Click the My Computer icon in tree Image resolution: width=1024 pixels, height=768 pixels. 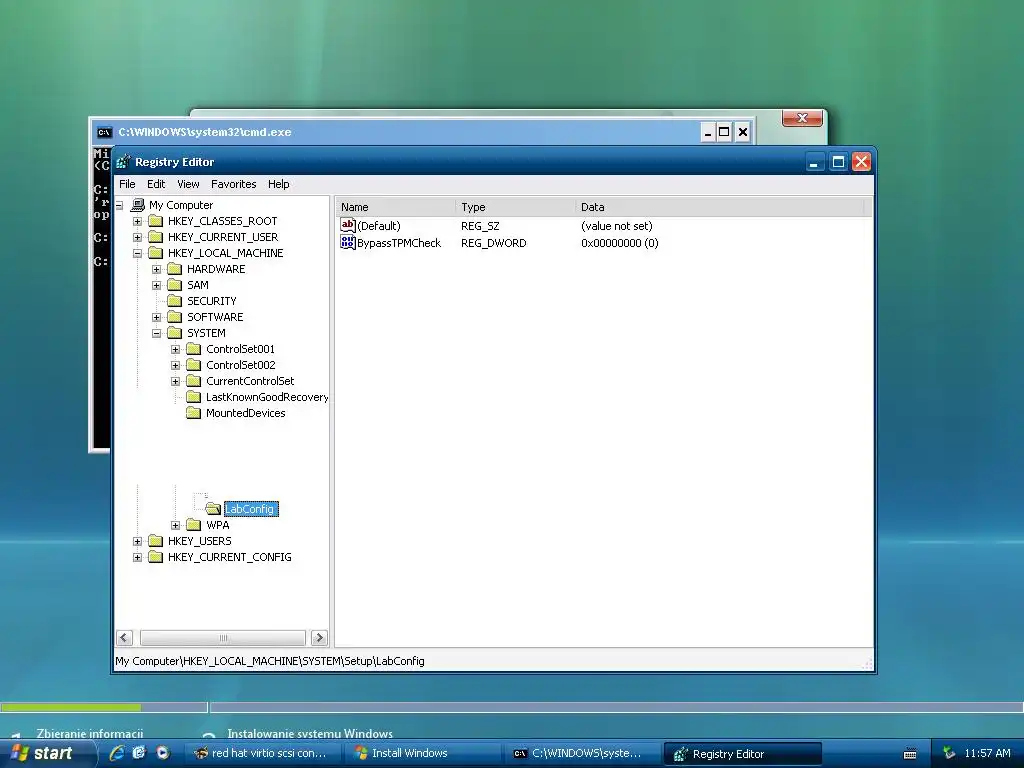tap(138, 205)
